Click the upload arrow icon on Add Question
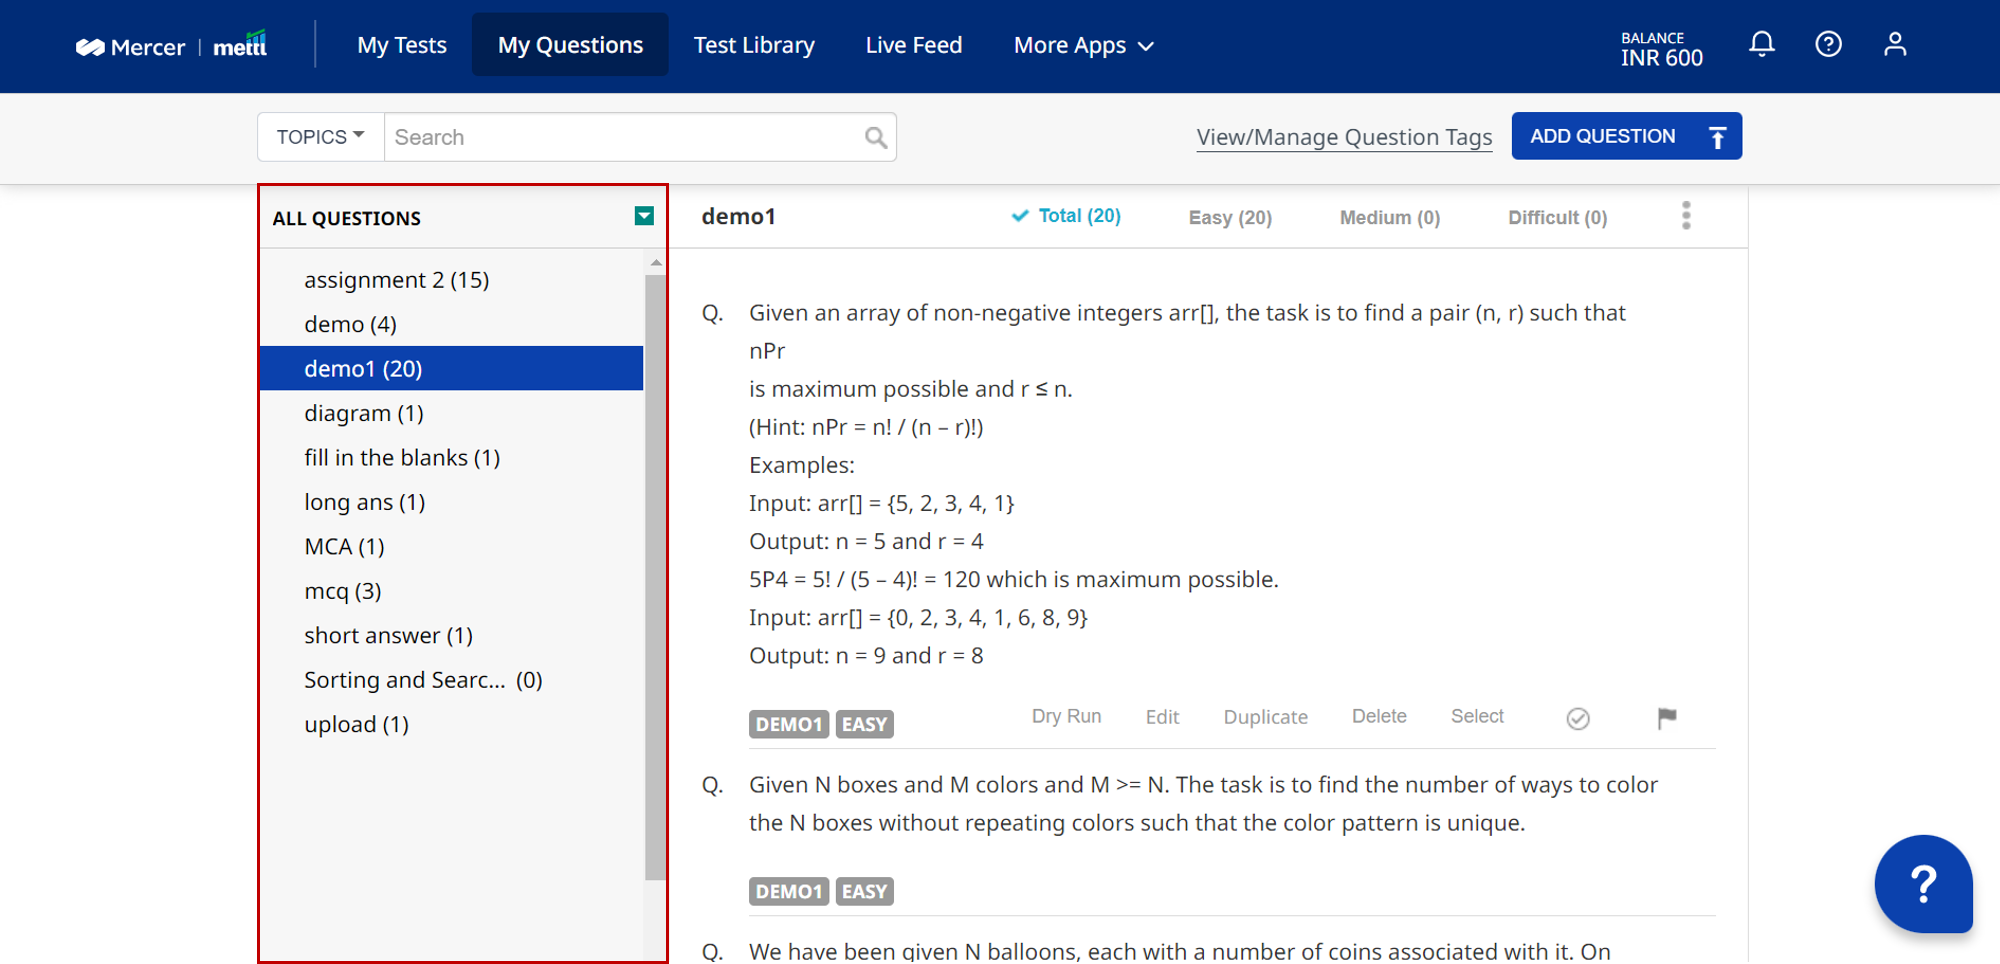 pos(1717,137)
